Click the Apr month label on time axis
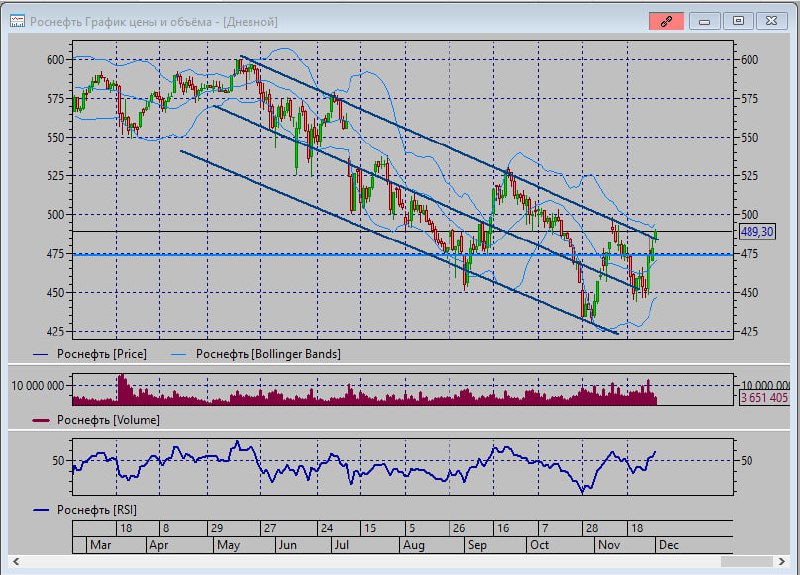800x575 pixels. (159, 545)
